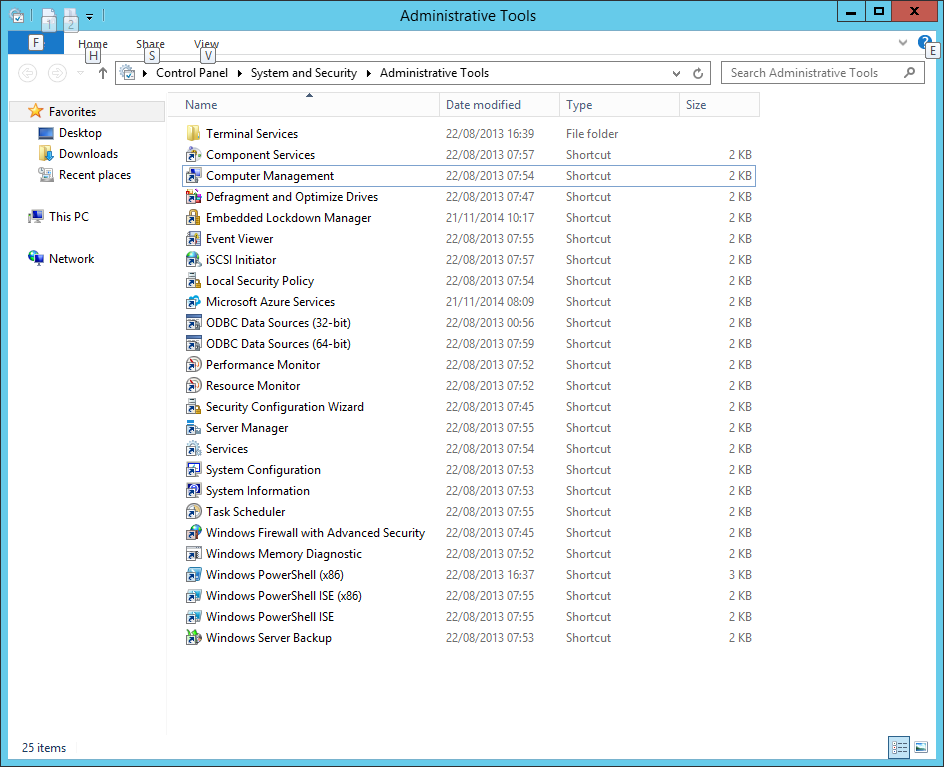Click System and Security breadcrumb
944x767 pixels.
pyautogui.click(x=303, y=73)
